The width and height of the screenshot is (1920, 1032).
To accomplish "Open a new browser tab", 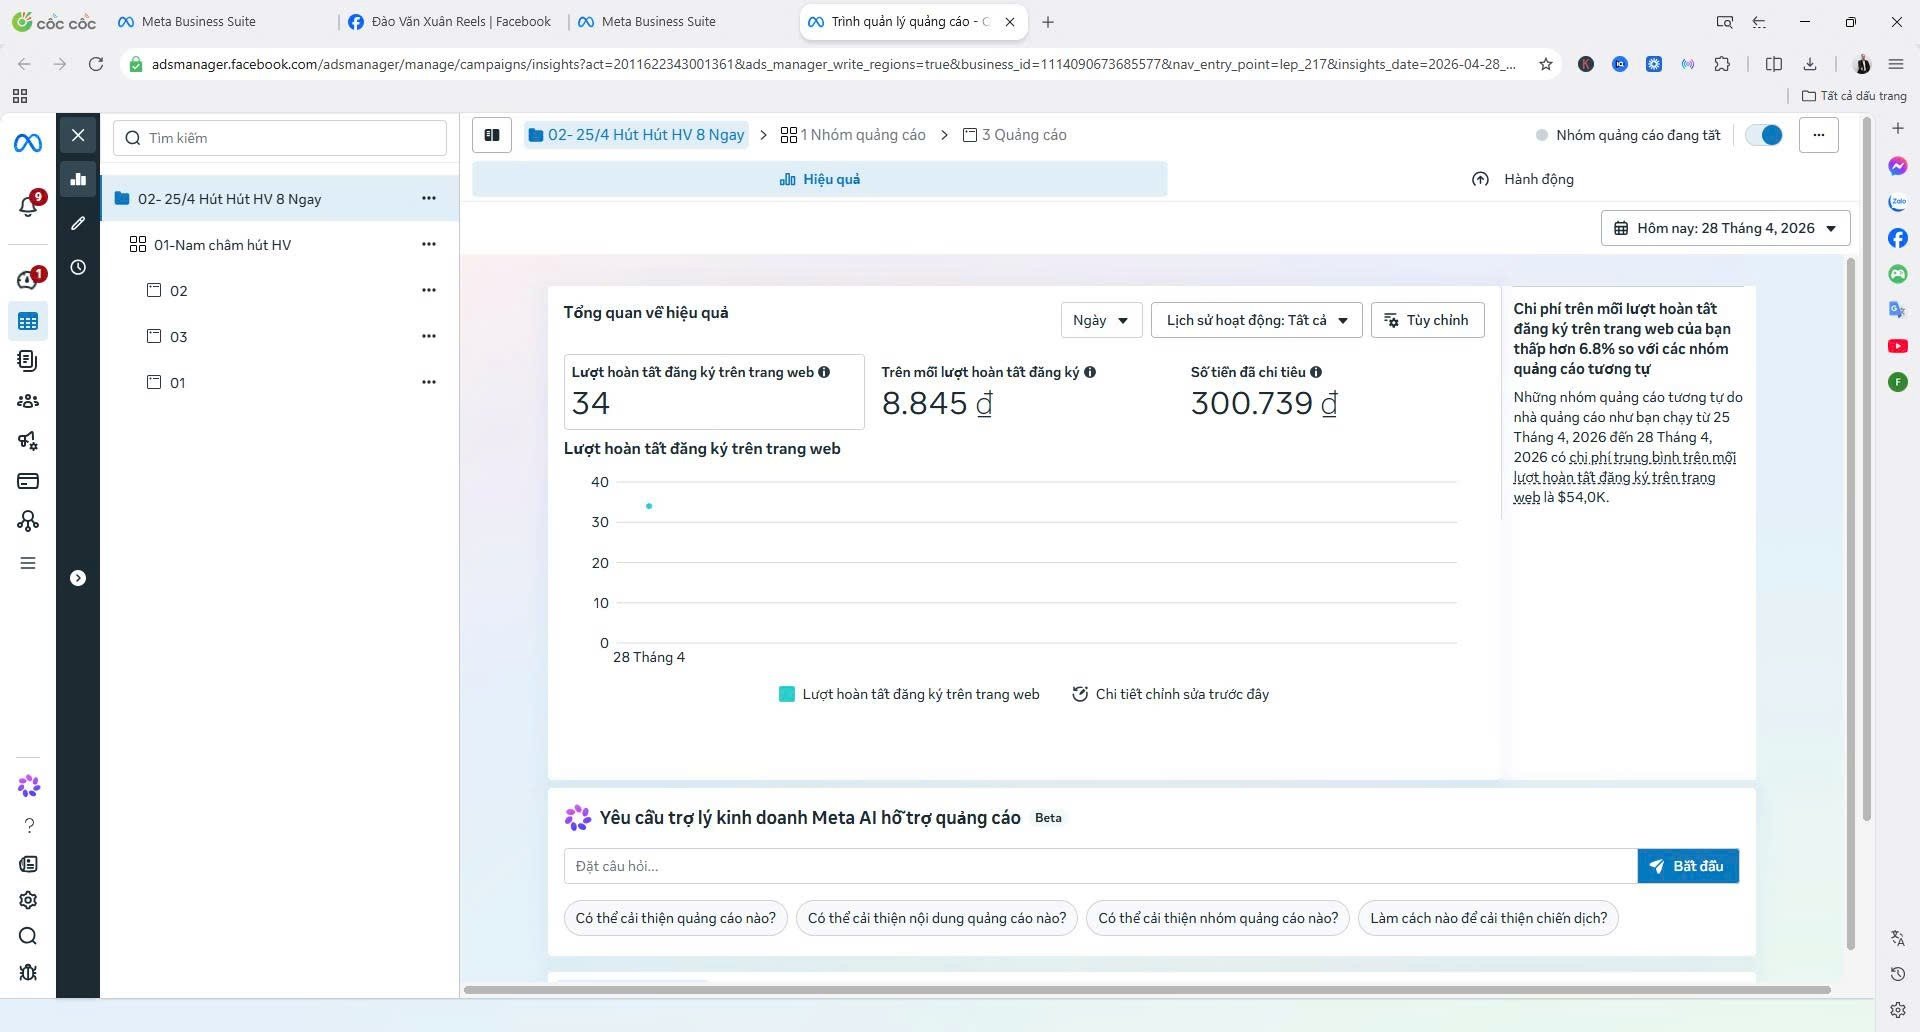I will [x=1047, y=21].
